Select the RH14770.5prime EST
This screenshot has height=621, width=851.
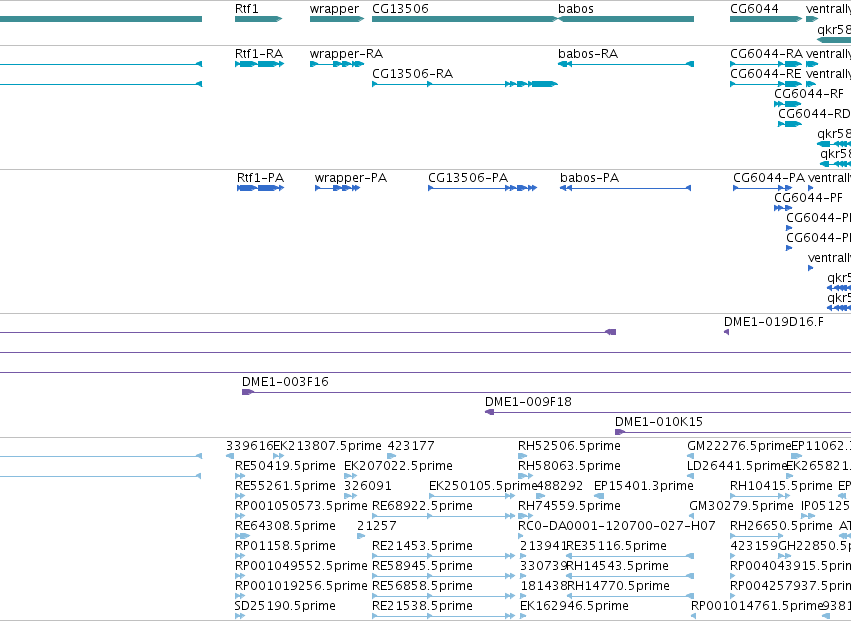[630, 597]
